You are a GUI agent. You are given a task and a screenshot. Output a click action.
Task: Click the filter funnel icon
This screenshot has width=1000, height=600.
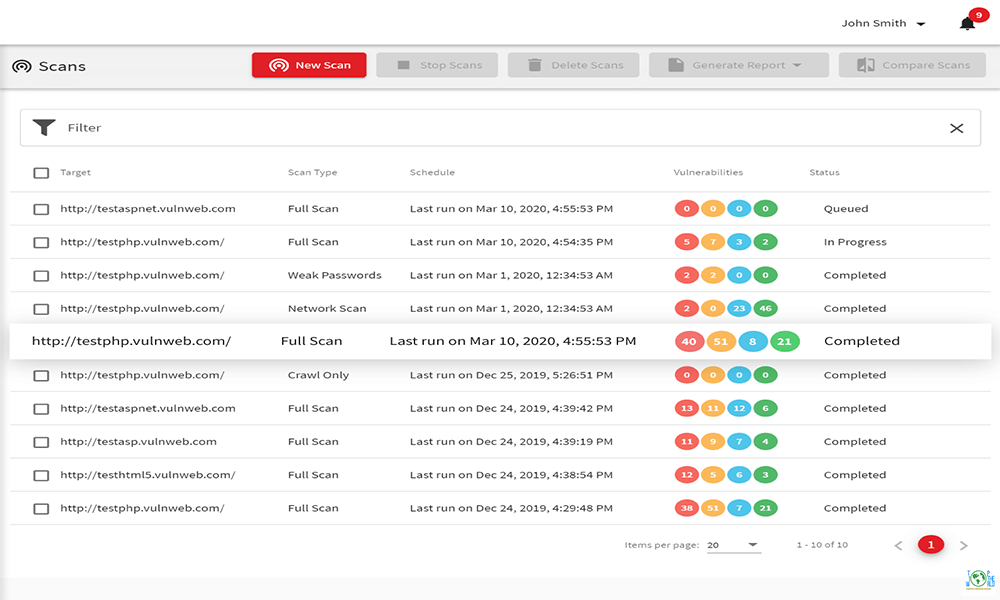point(44,128)
